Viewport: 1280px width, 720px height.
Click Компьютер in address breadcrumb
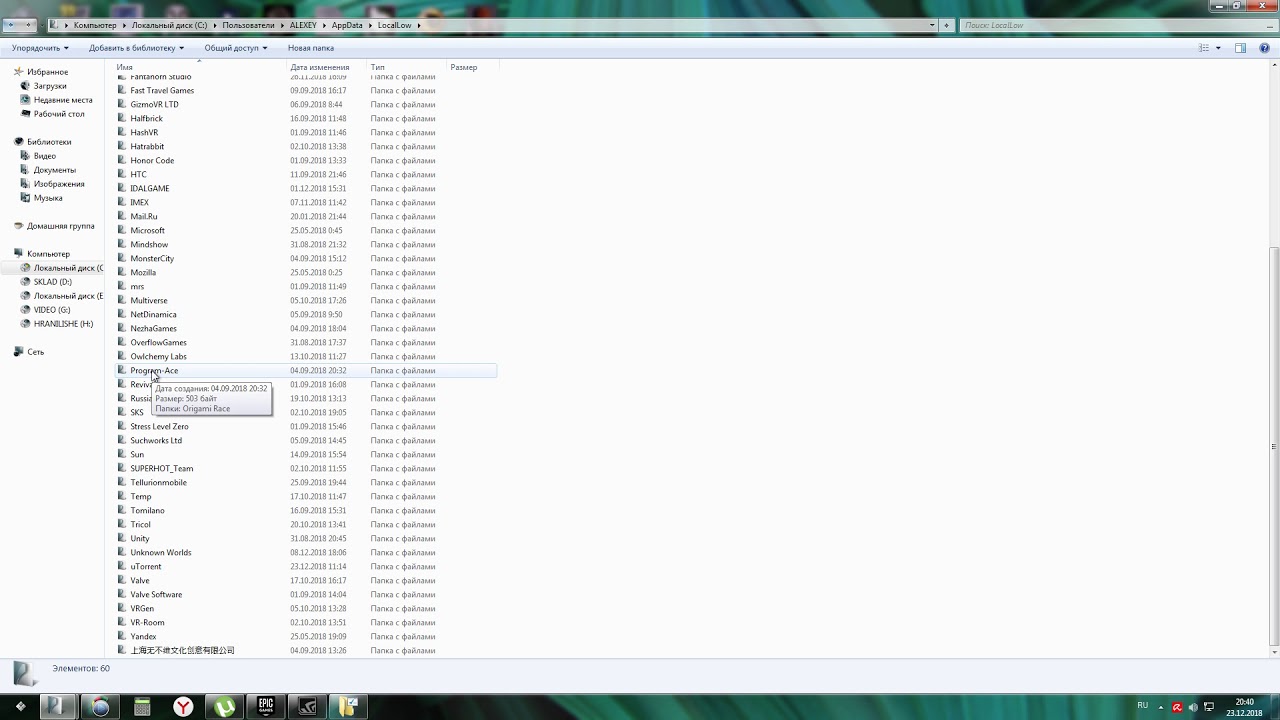[x=95, y=25]
